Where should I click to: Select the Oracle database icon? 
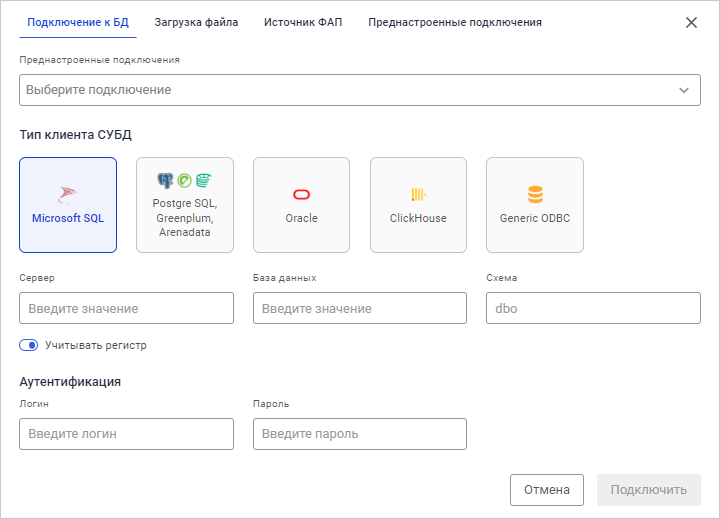[x=301, y=195]
